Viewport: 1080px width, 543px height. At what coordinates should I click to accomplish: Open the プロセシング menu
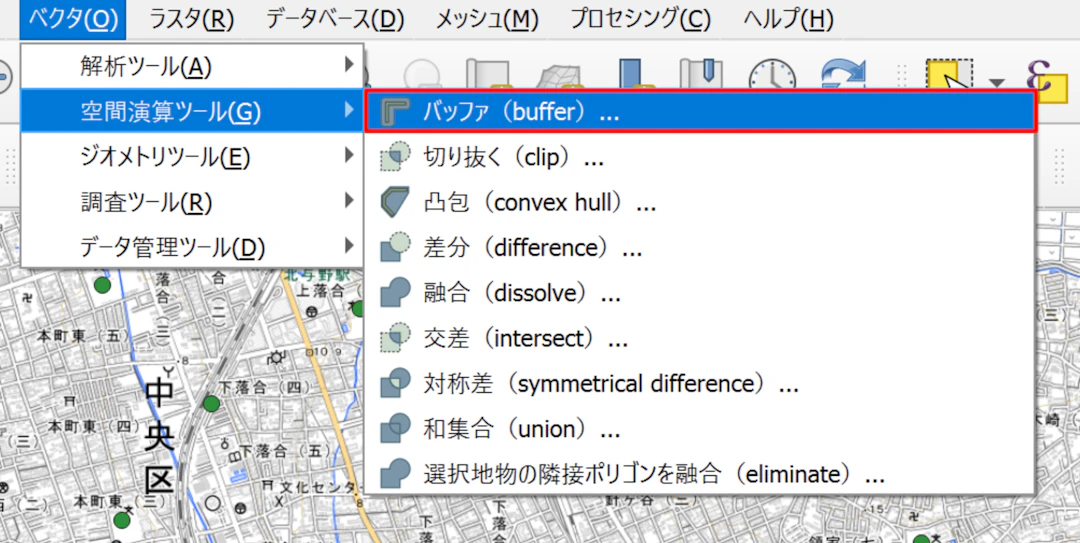pyautogui.click(x=640, y=18)
